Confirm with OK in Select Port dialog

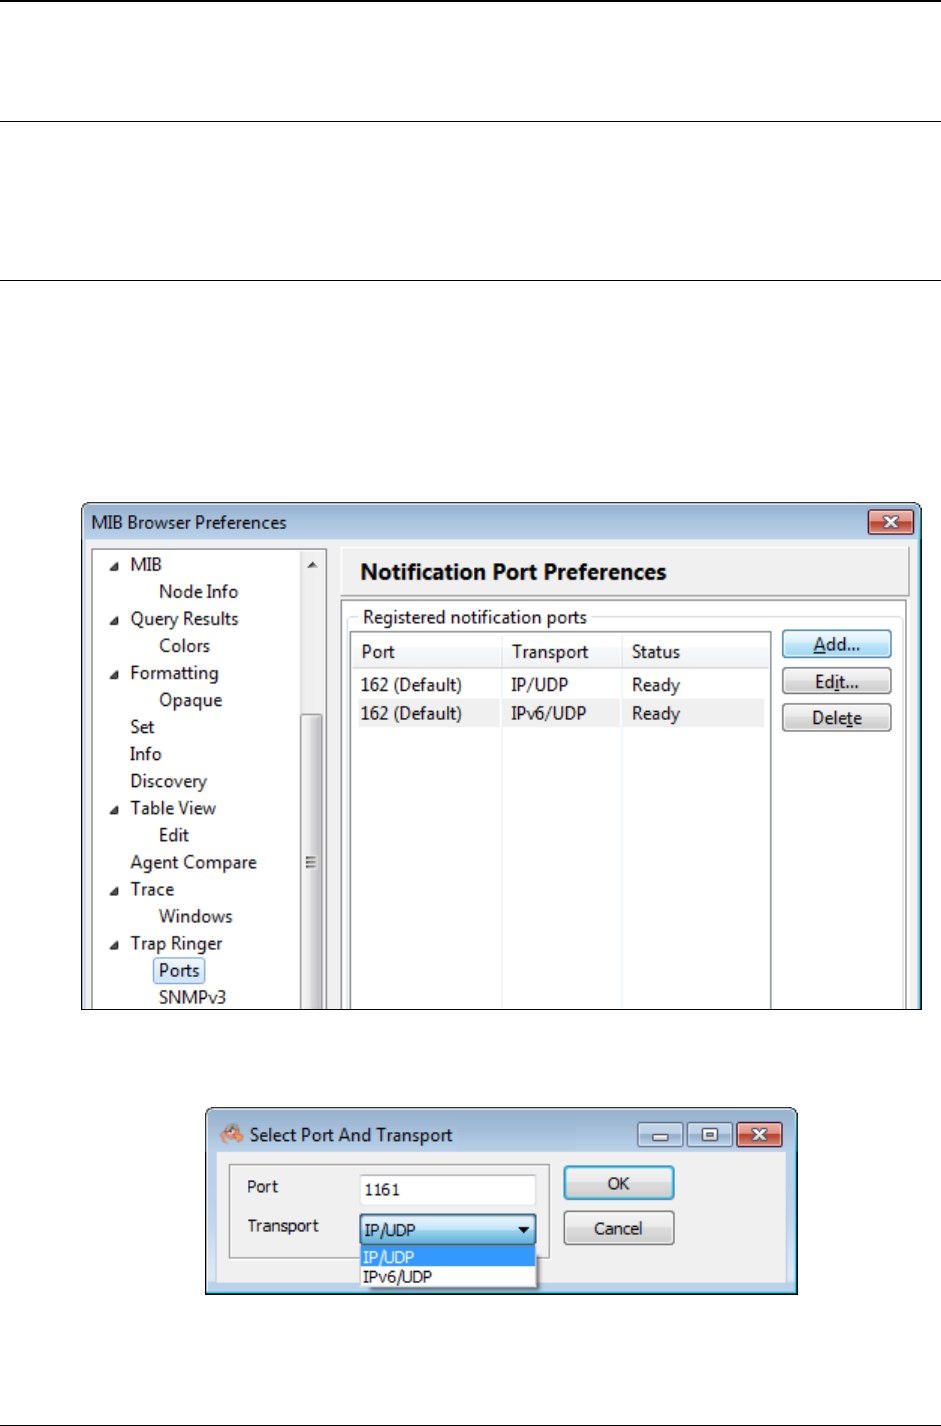click(x=619, y=1183)
